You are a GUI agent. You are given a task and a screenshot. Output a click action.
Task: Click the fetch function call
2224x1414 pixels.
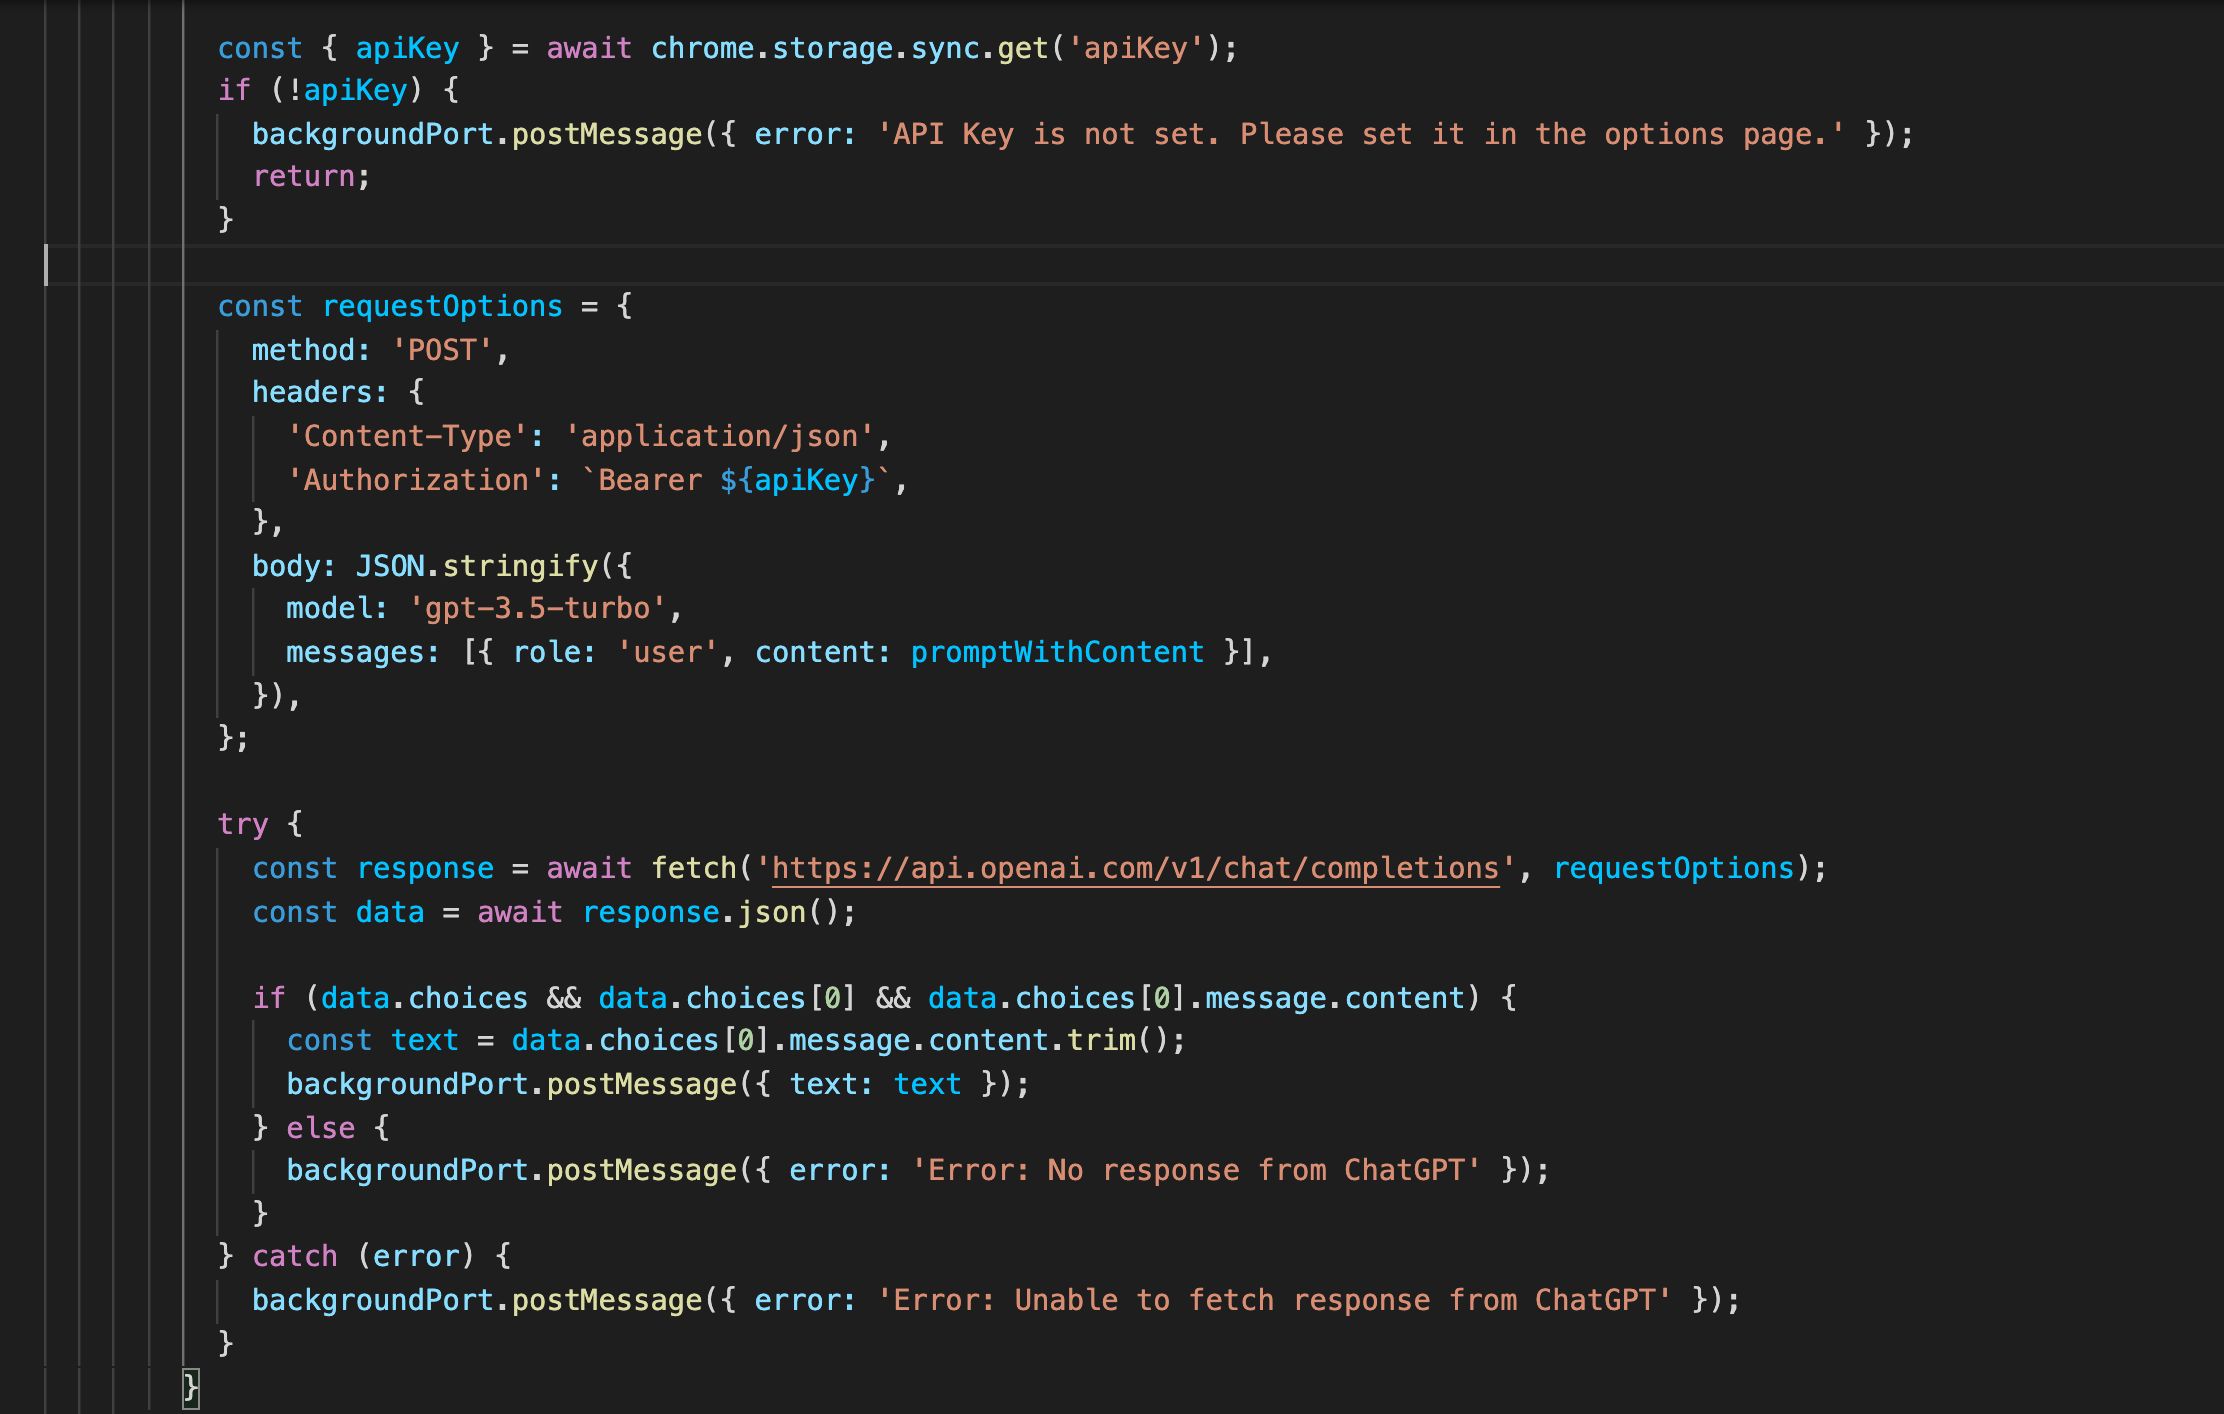coord(693,868)
